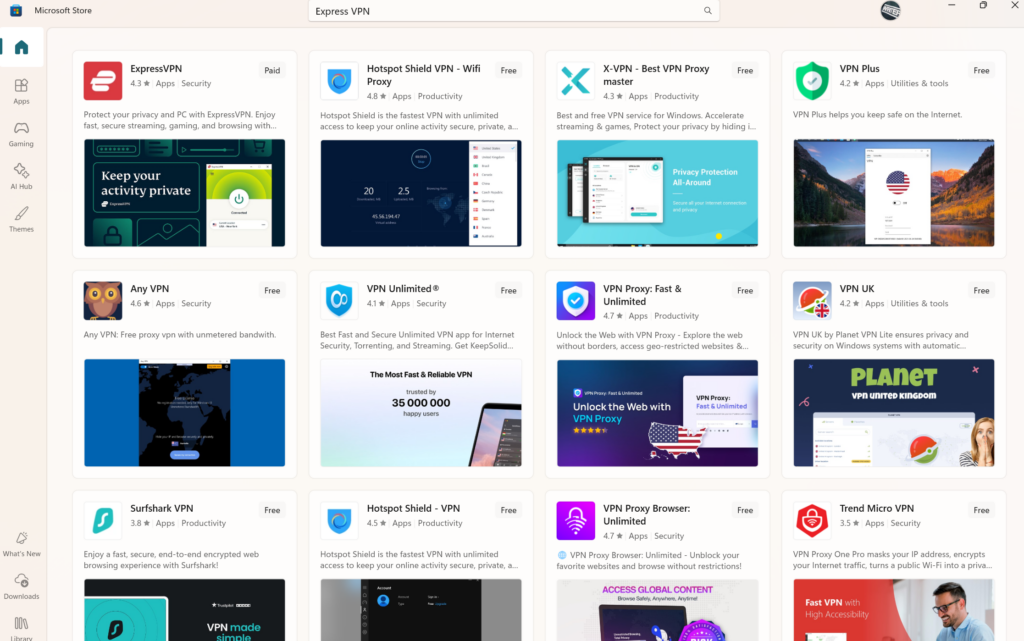Click the Hotspot Shield VPN - Wifi Proxy icon
Image resolution: width=1024 pixels, height=641 pixels.
(339, 81)
